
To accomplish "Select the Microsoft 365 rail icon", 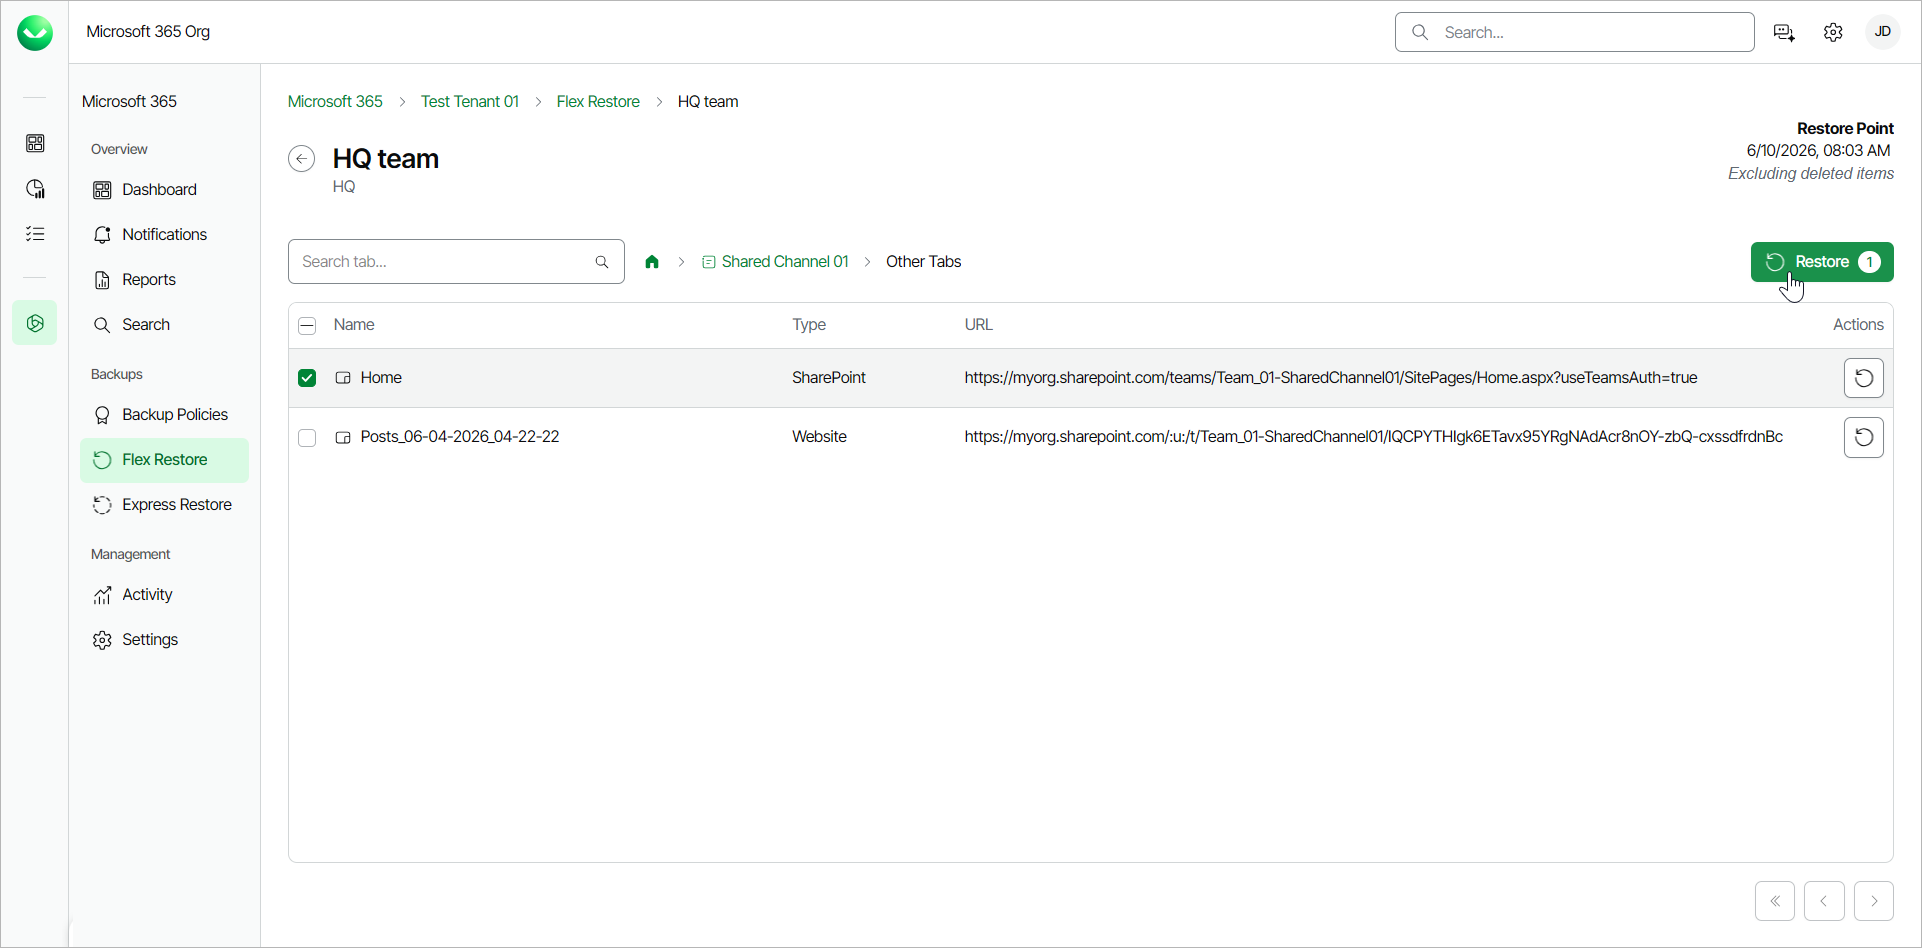I will point(35,323).
